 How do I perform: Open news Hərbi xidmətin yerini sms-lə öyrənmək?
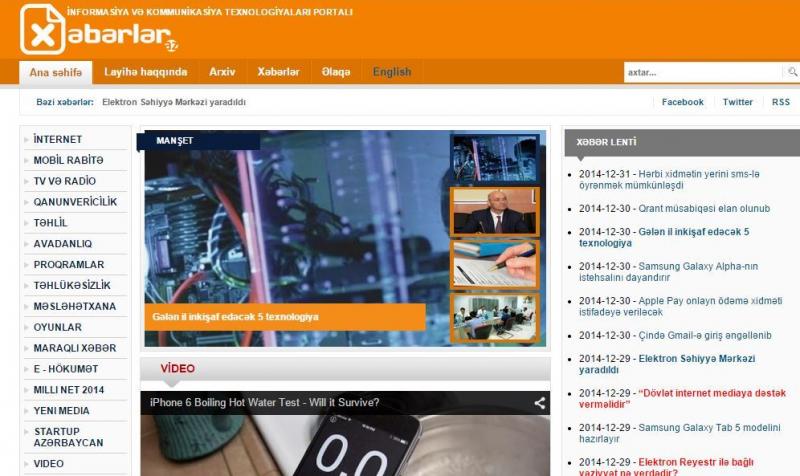(x=669, y=180)
